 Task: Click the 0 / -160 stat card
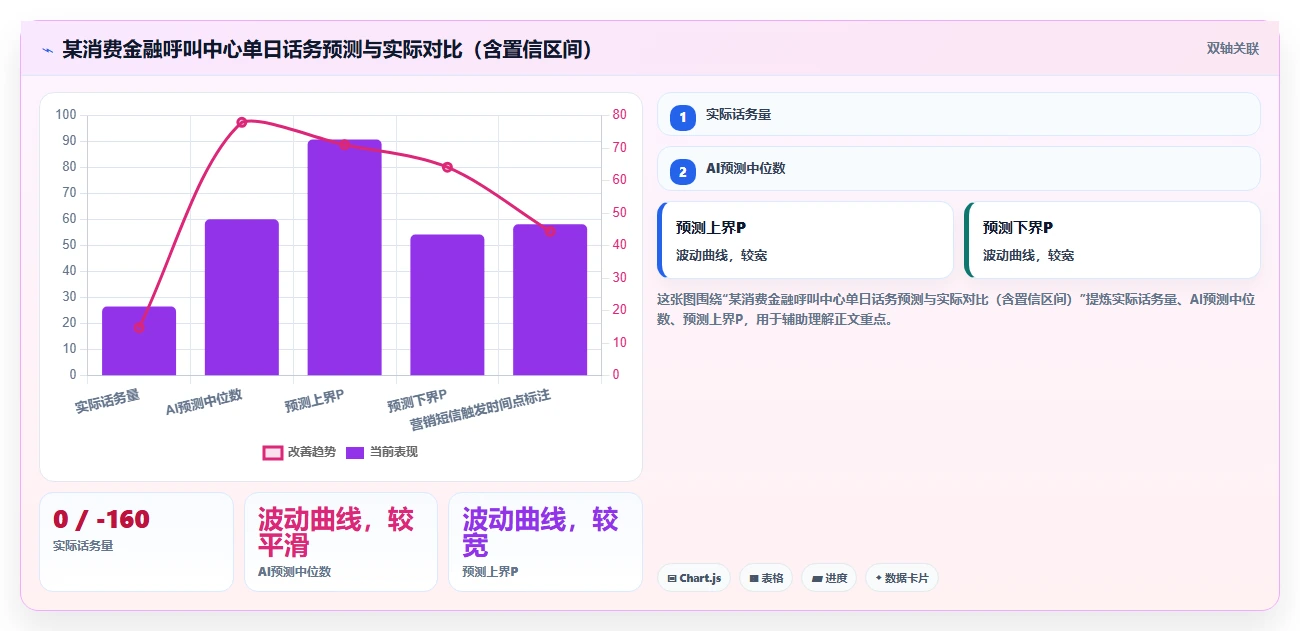pos(136,541)
